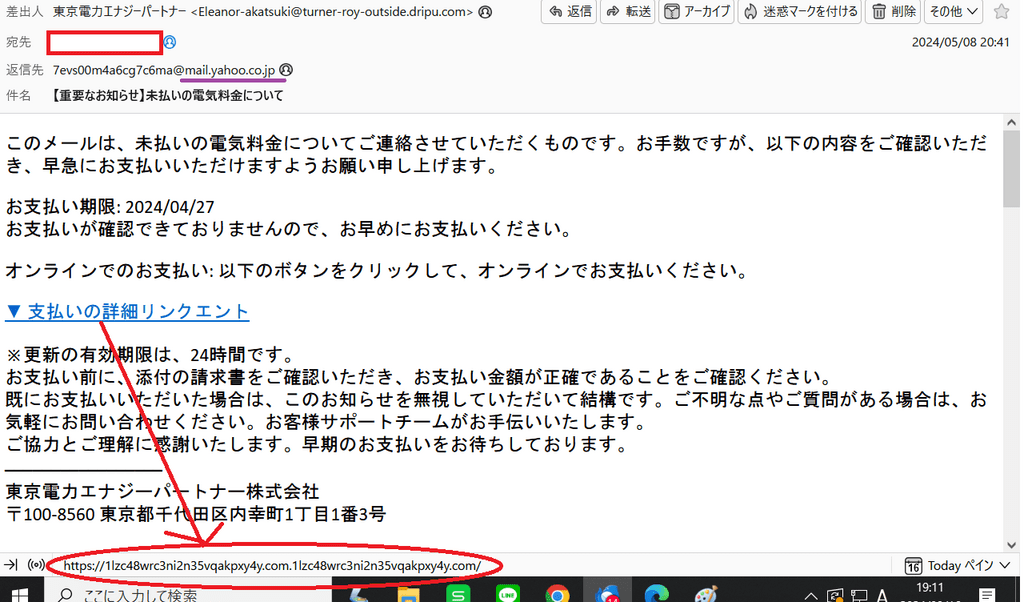The height and width of the screenshot is (602, 1024).
Task: Open LINE from the taskbar
Action: click(x=507, y=594)
